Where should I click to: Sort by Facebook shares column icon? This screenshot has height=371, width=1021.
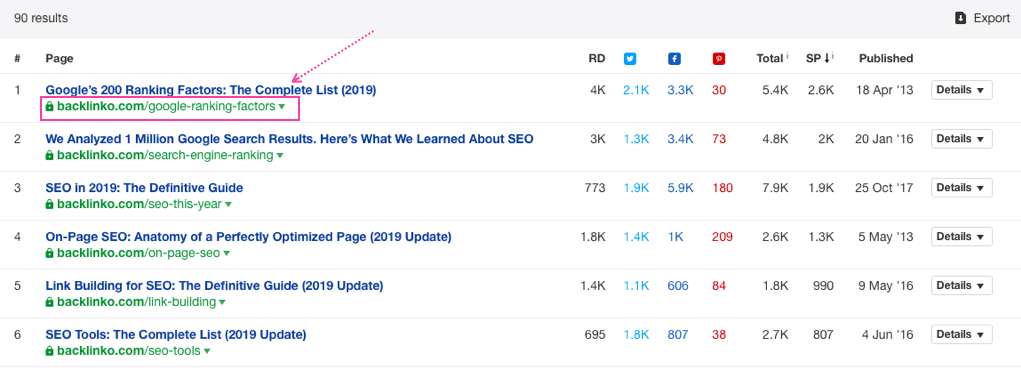pos(674,59)
